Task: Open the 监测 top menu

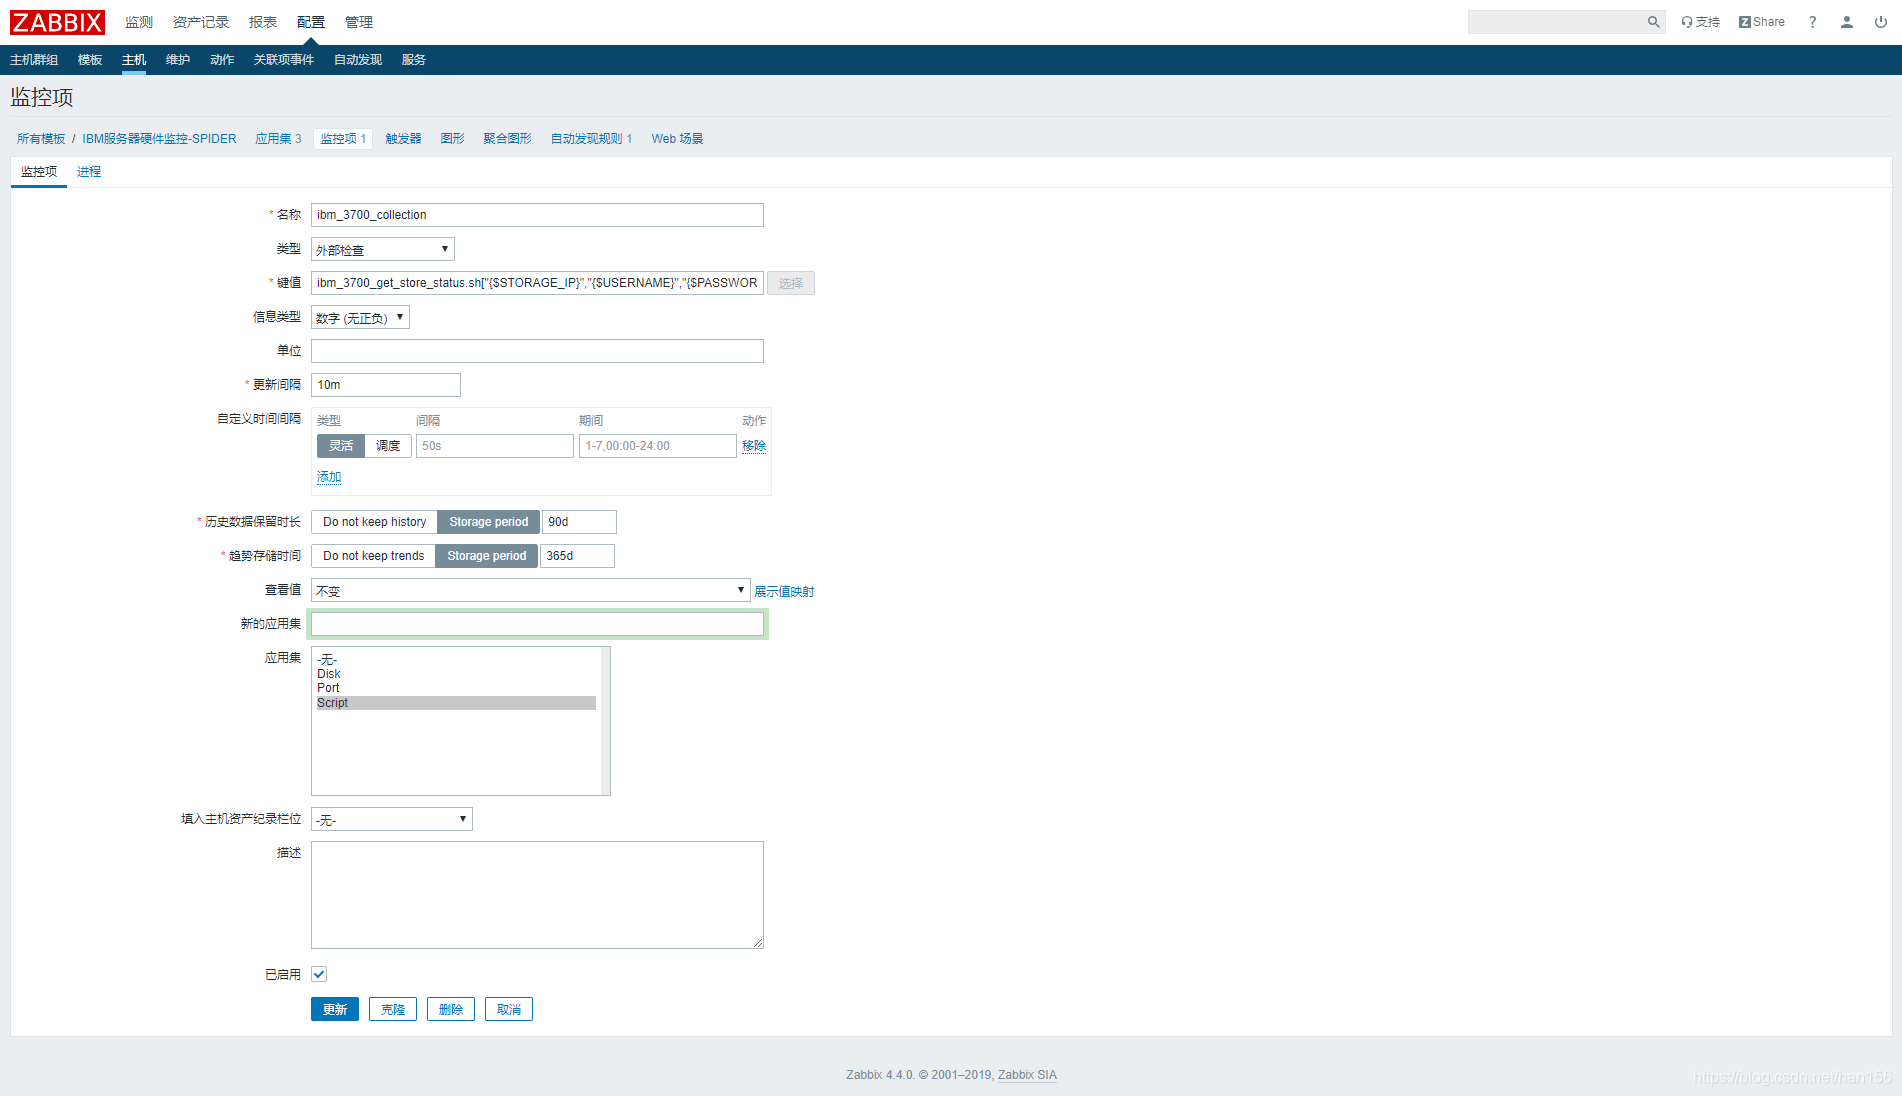Action: [139, 22]
